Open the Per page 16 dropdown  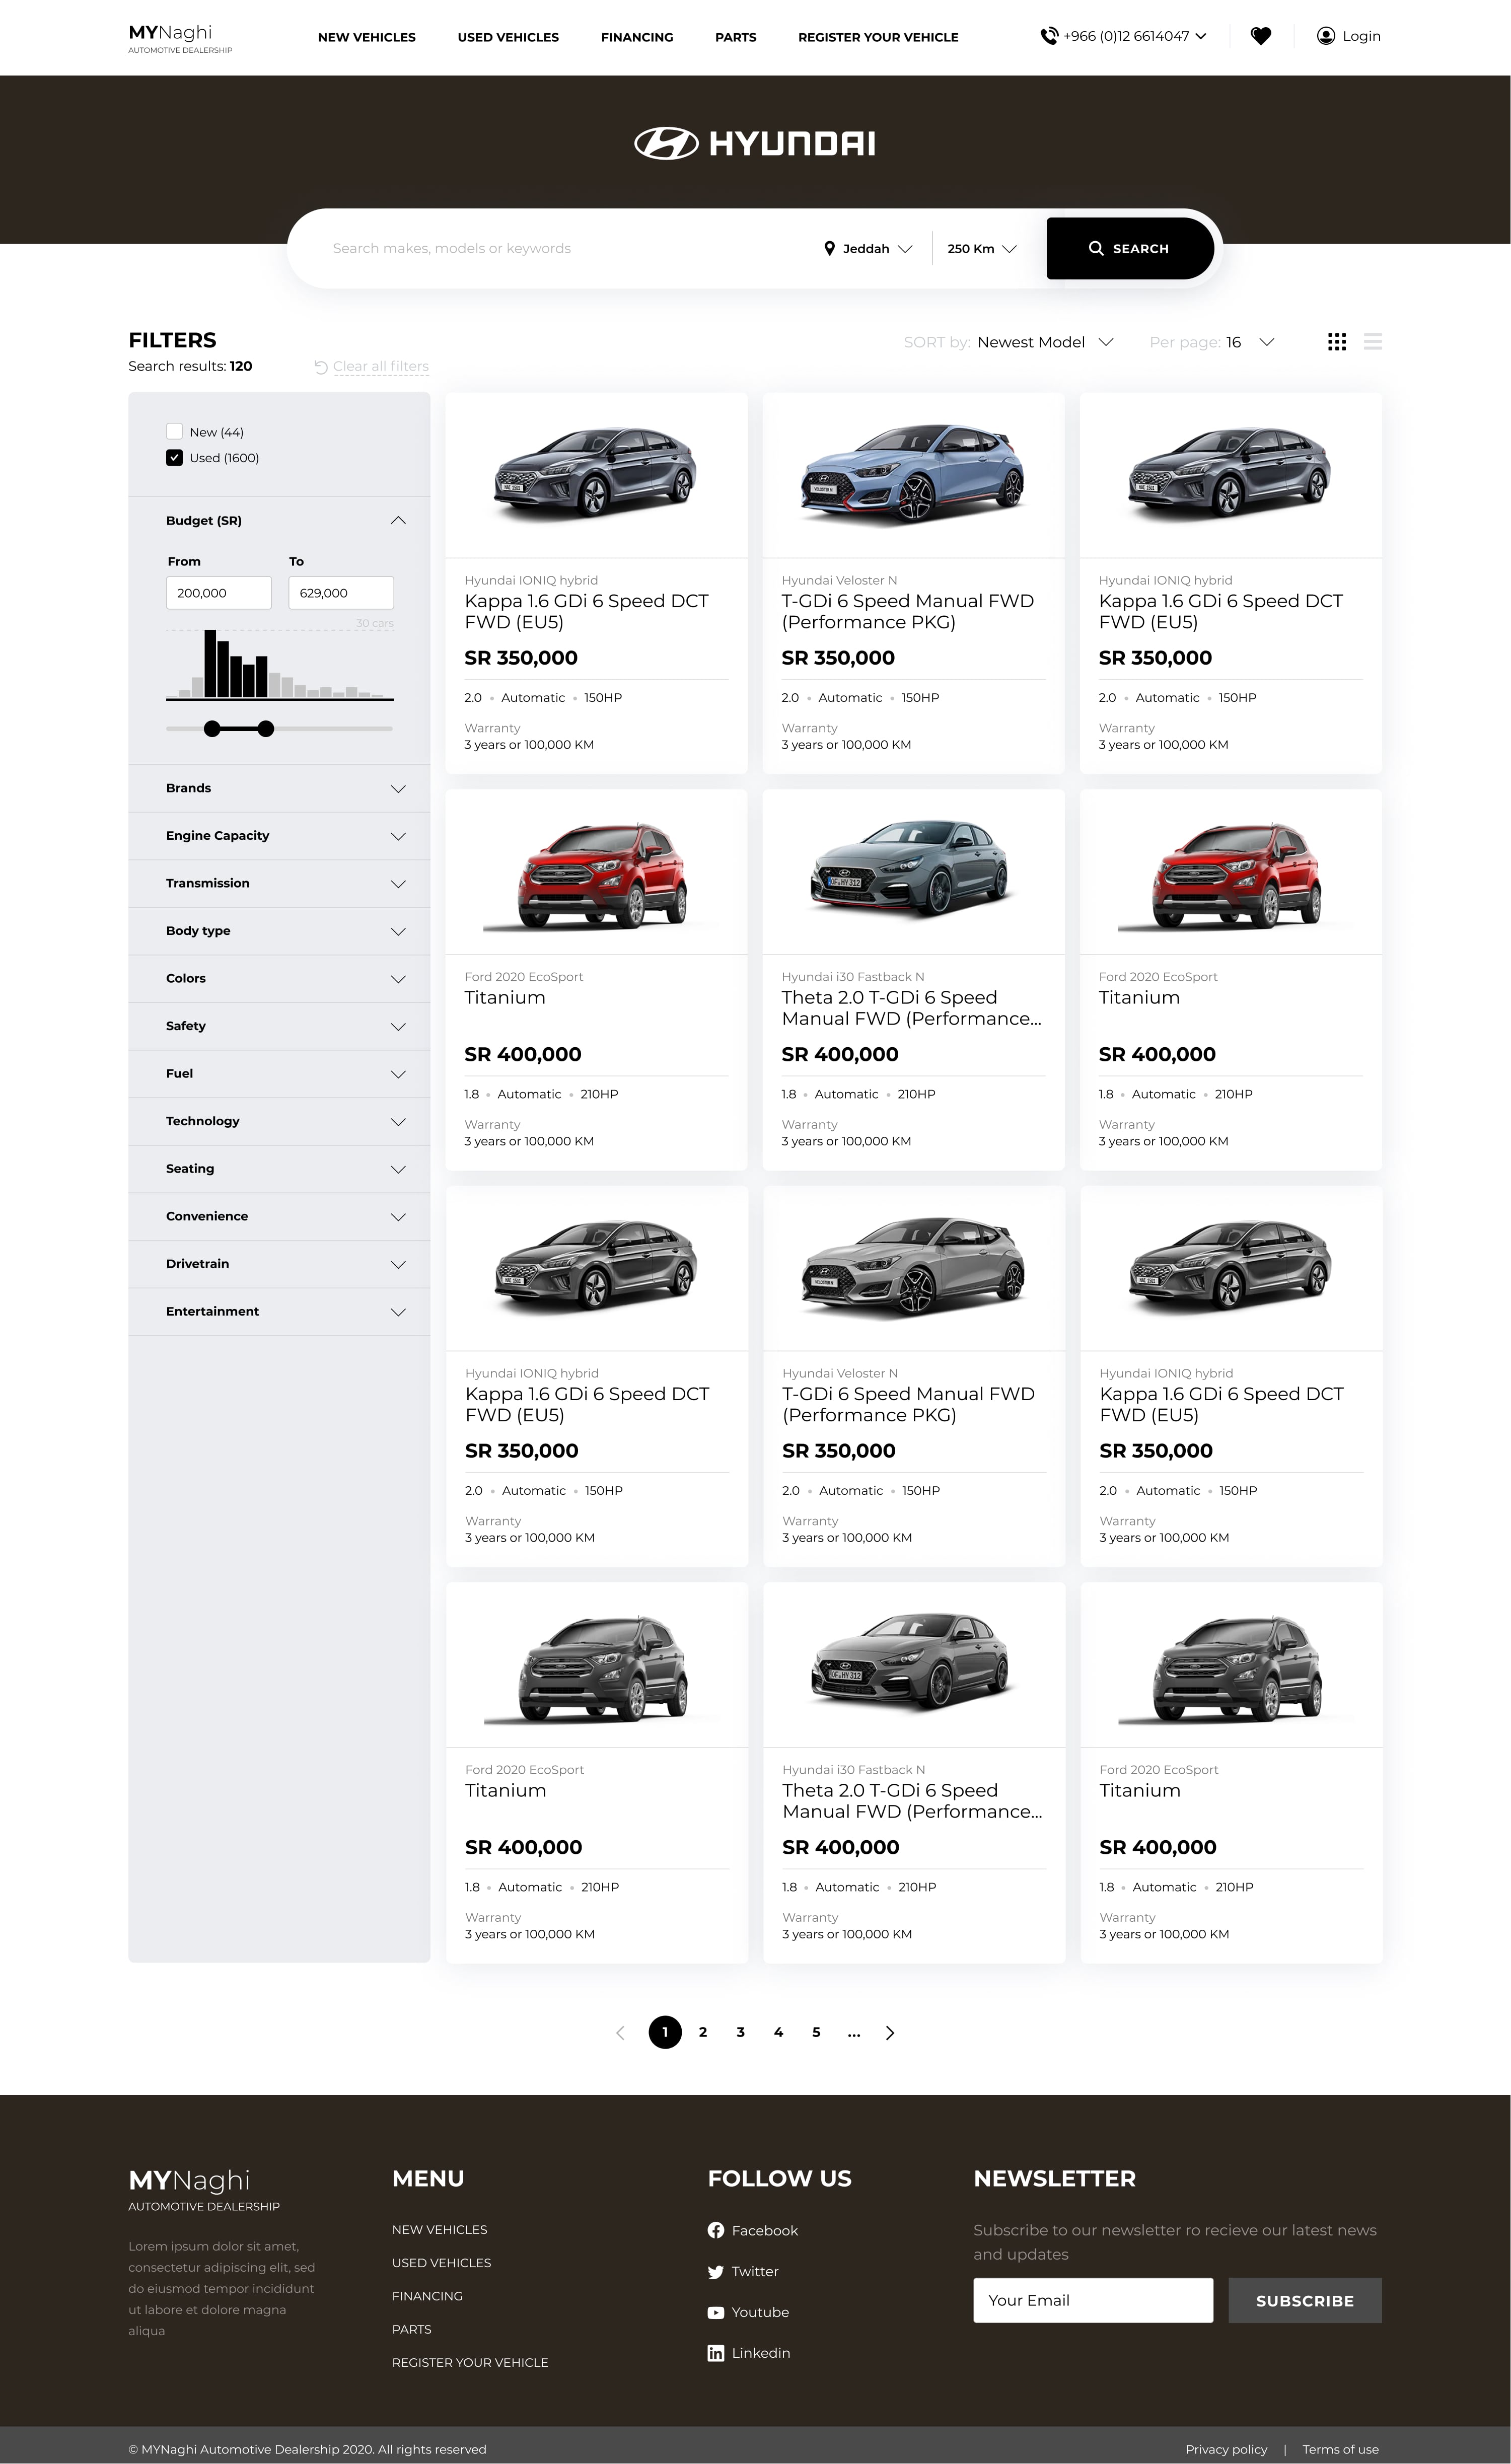1250,342
